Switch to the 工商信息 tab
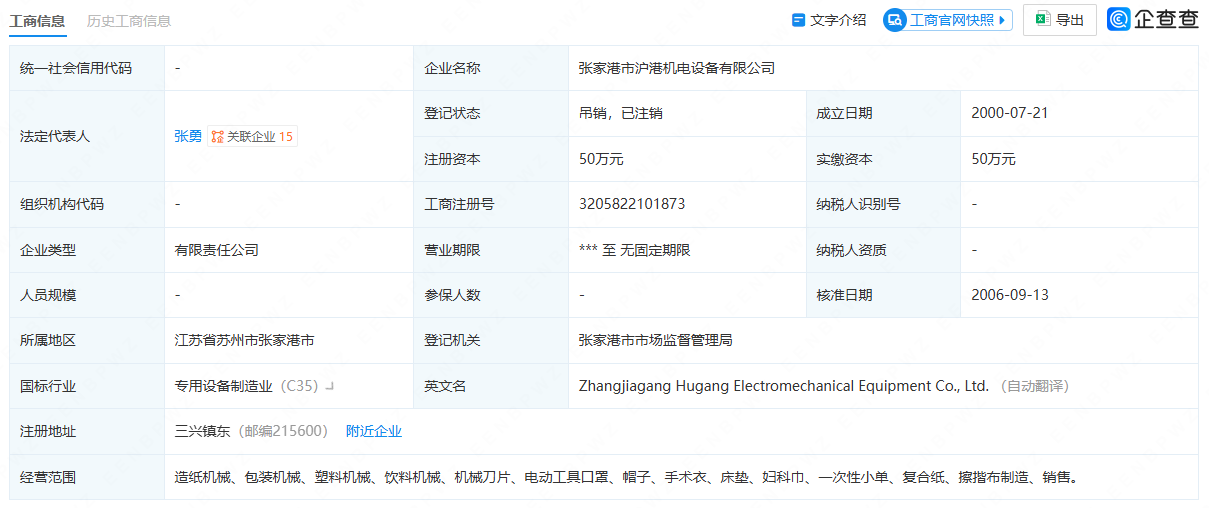Viewport: 1209px width, 508px height. point(37,20)
